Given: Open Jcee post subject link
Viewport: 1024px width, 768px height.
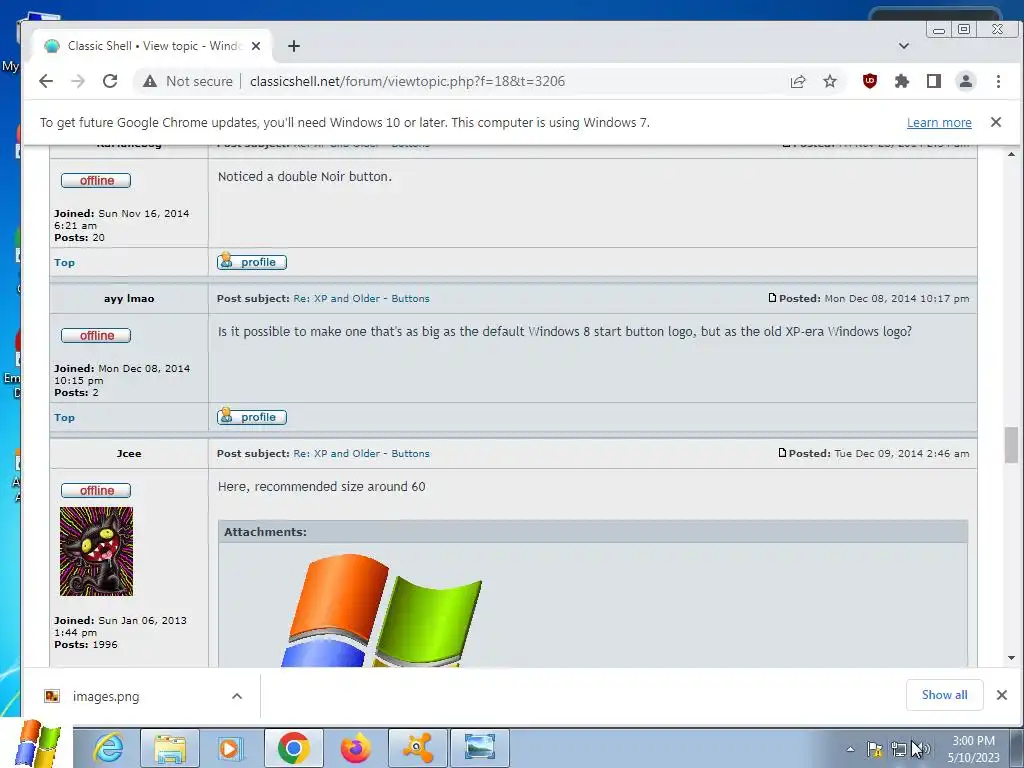Looking at the screenshot, I should tap(361, 453).
